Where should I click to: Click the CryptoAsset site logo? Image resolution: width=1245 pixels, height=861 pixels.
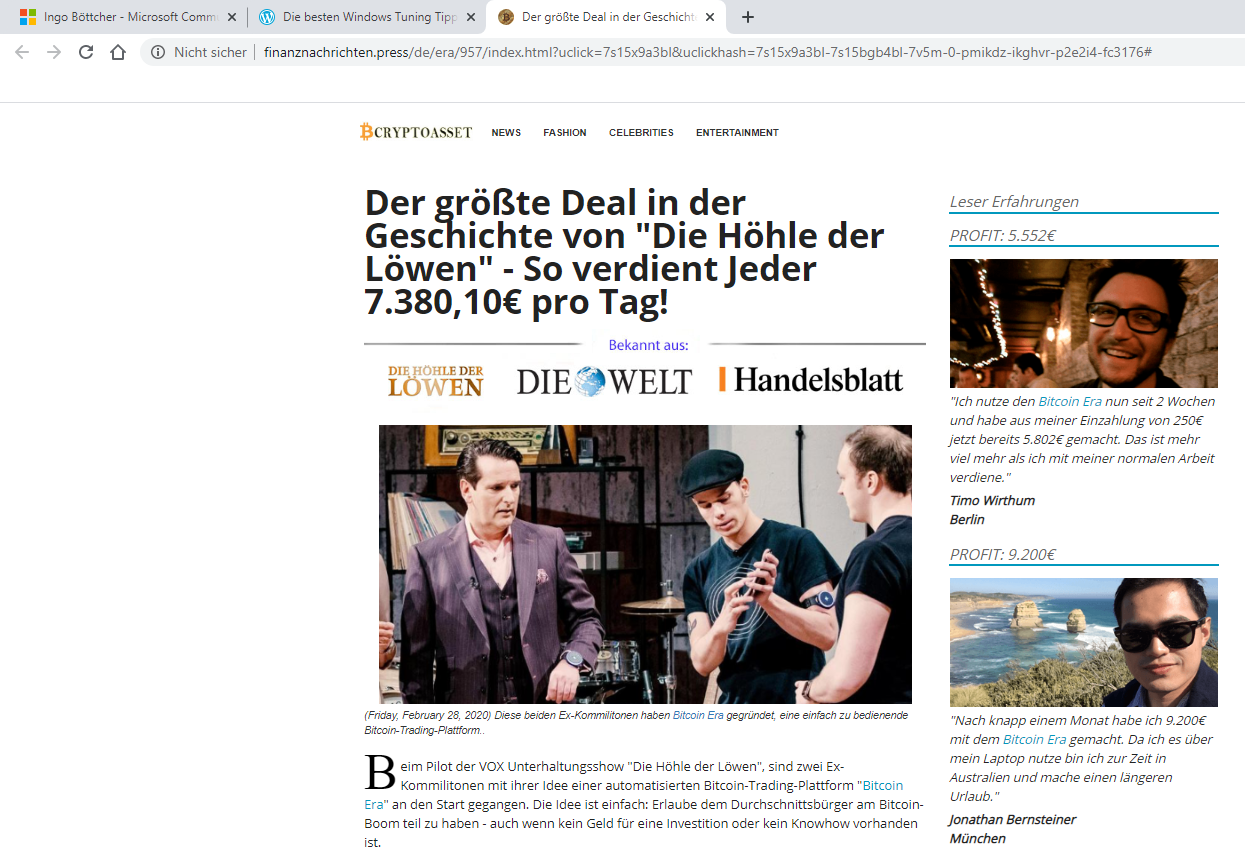pyautogui.click(x=416, y=132)
